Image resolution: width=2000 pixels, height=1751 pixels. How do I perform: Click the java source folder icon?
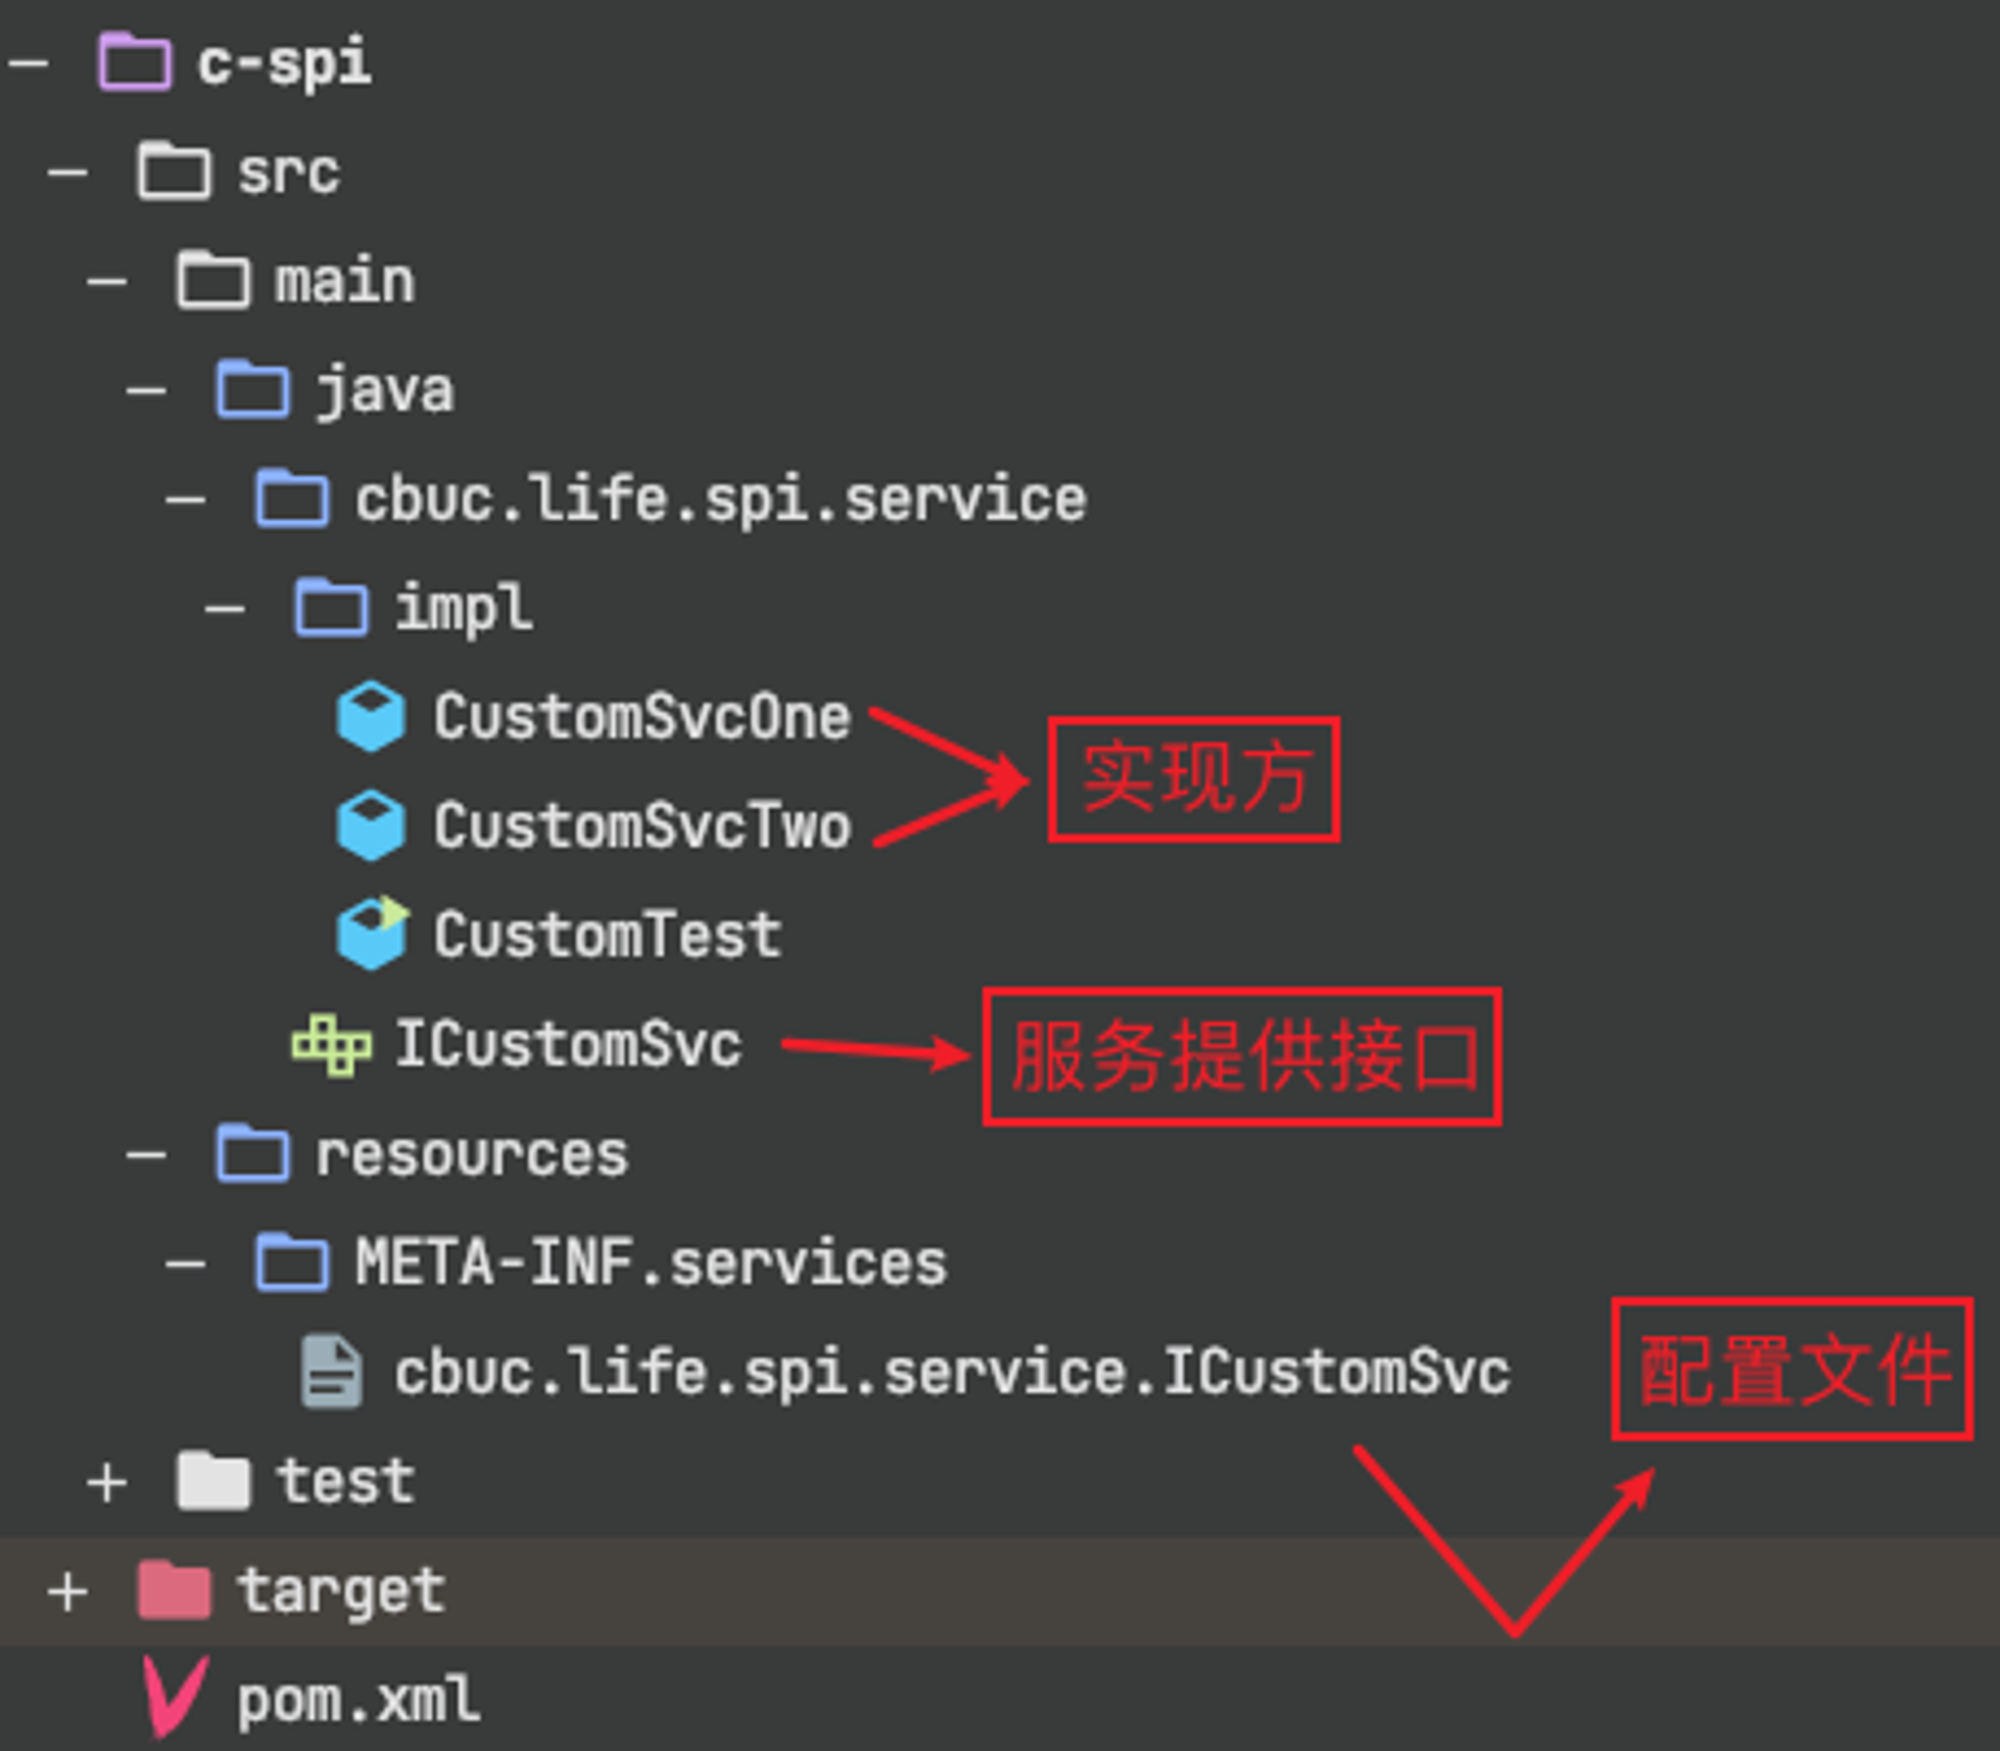[253, 389]
